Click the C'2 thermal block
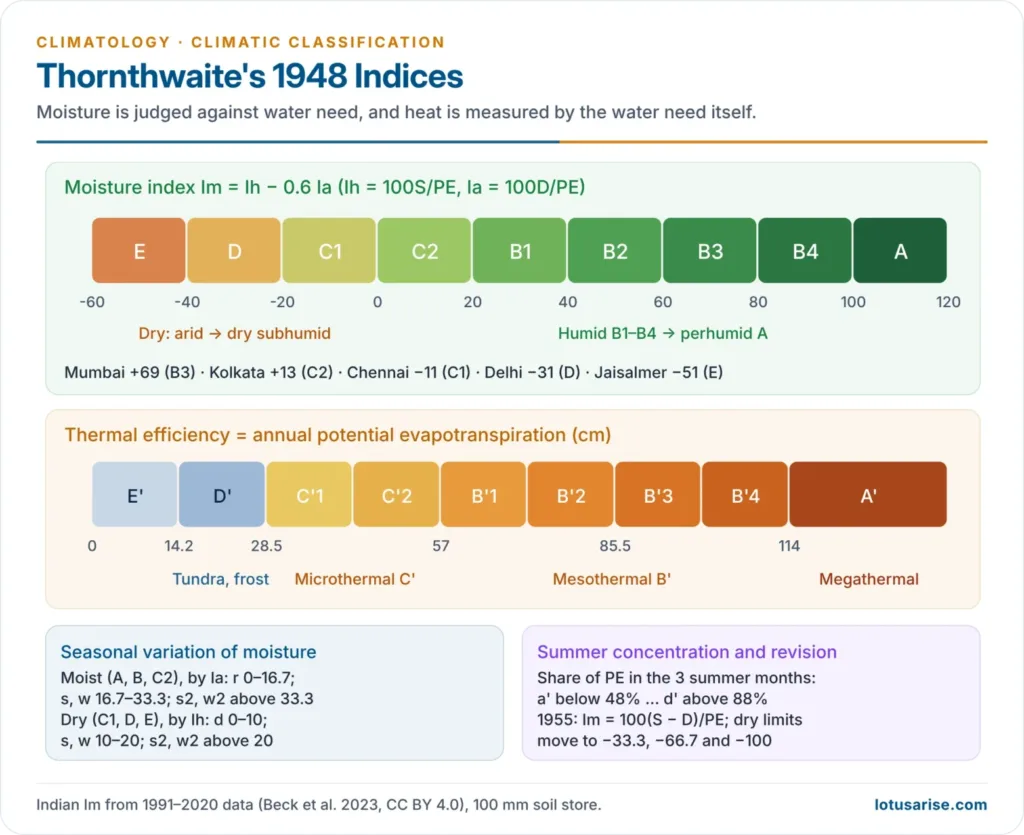Viewport: 1024px width, 835px height. 396,494
